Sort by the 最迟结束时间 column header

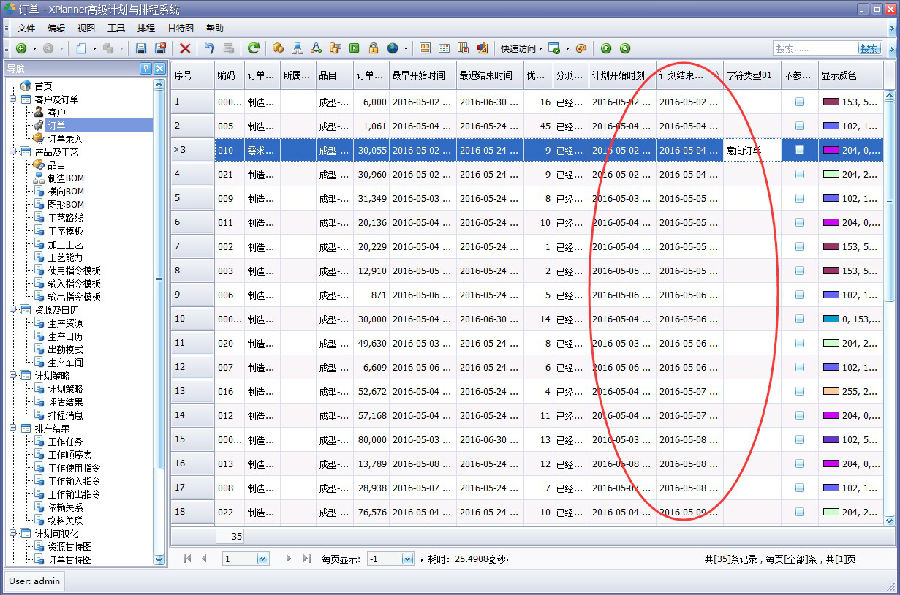[490, 75]
